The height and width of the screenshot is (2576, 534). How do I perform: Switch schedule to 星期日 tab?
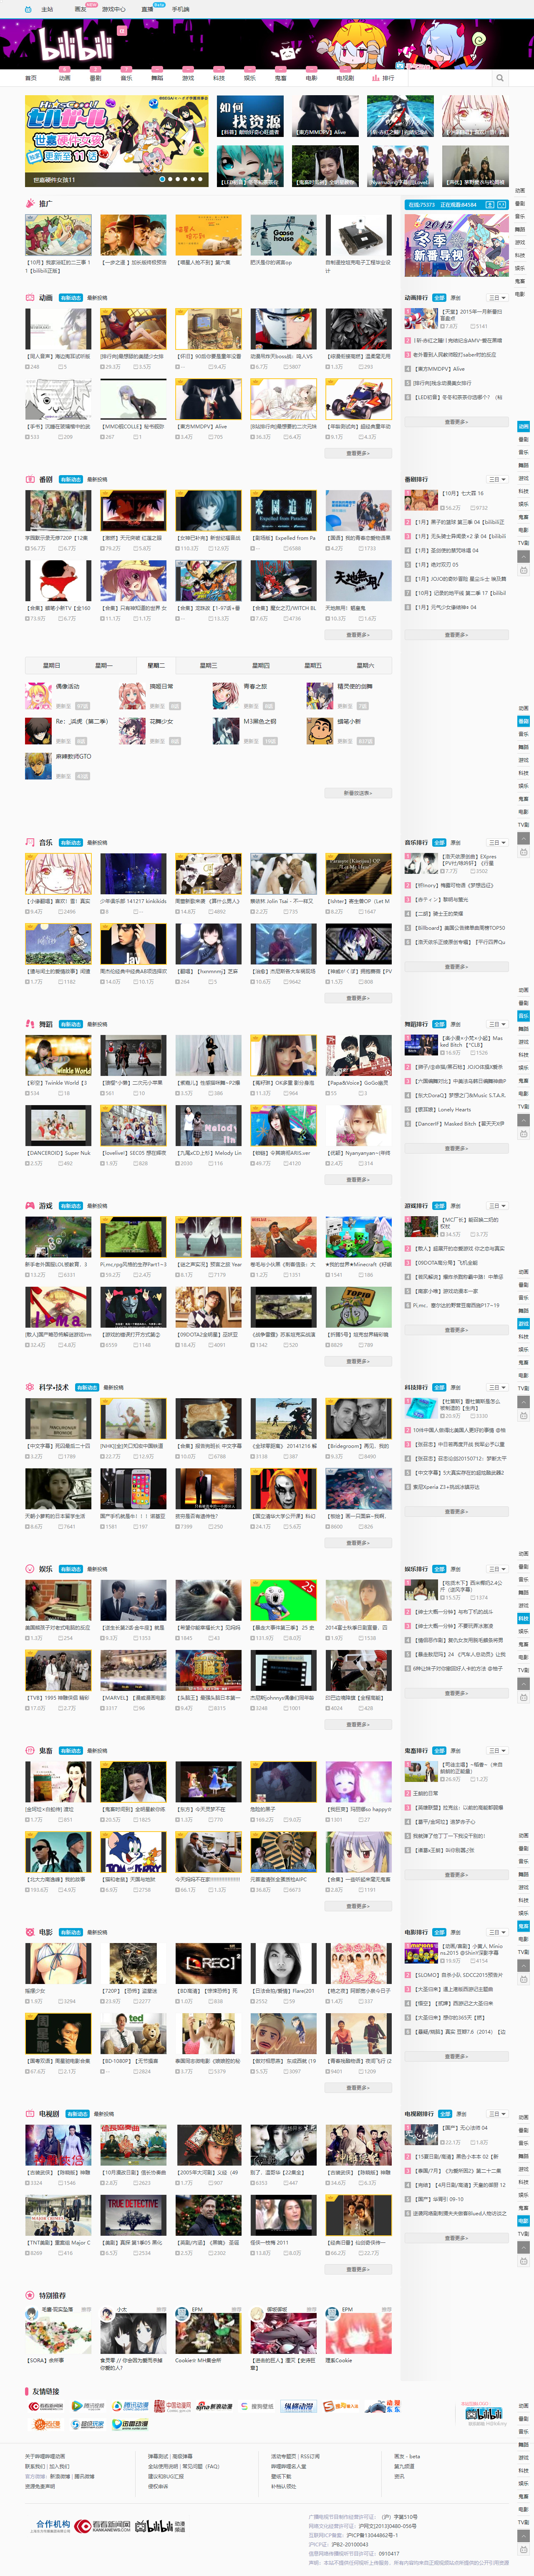[51, 665]
